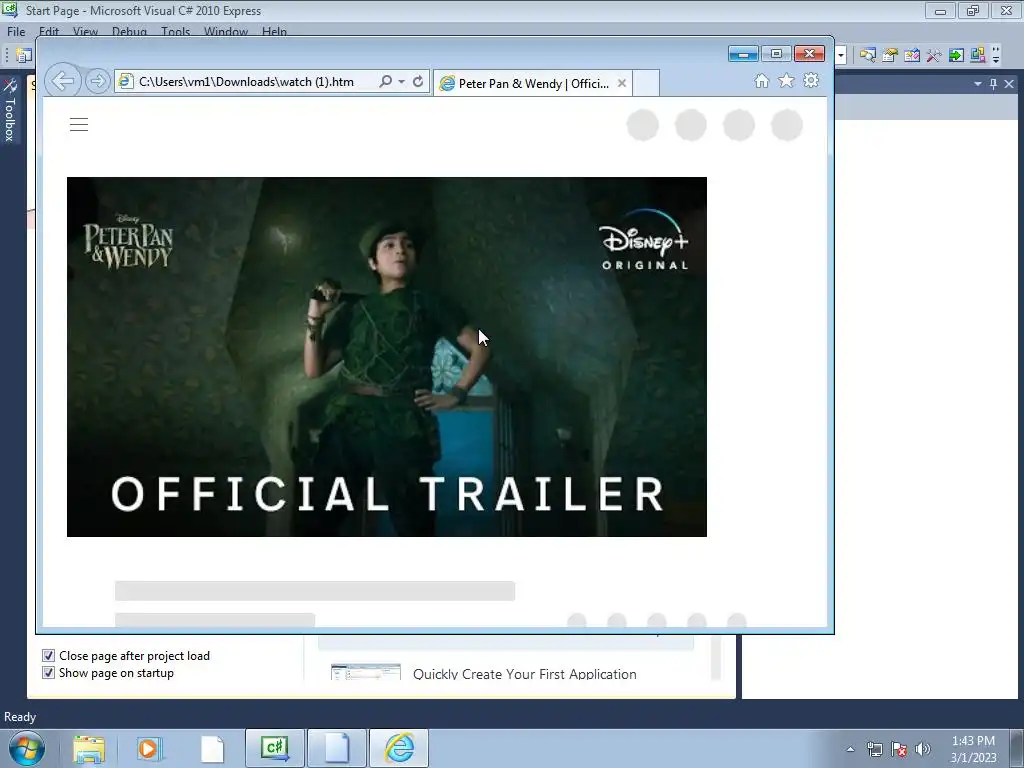
Task: Open the favorites star in Internet Explorer
Action: pos(786,81)
